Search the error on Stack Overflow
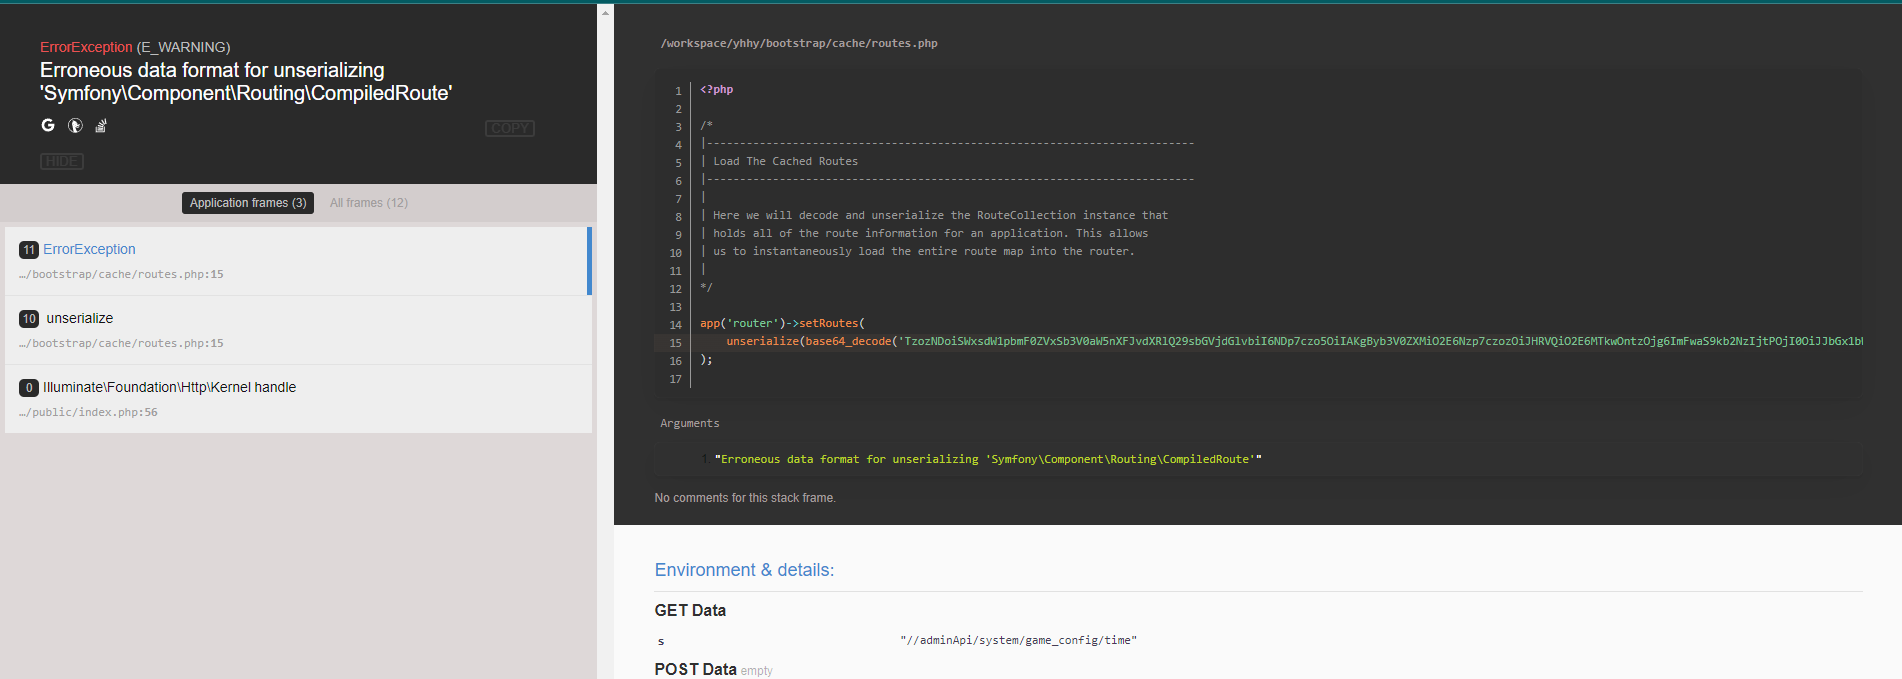The image size is (1902, 679). (x=101, y=125)
